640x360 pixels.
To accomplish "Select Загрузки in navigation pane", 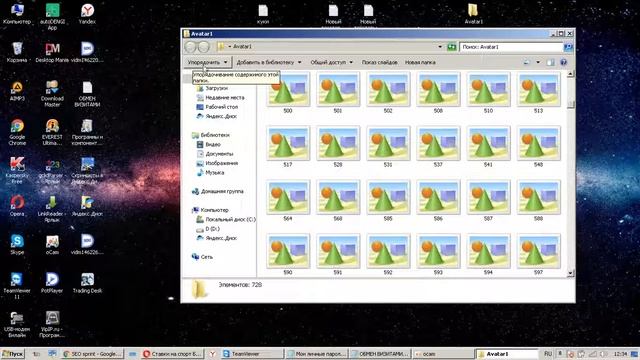I will tap(212, 88).
